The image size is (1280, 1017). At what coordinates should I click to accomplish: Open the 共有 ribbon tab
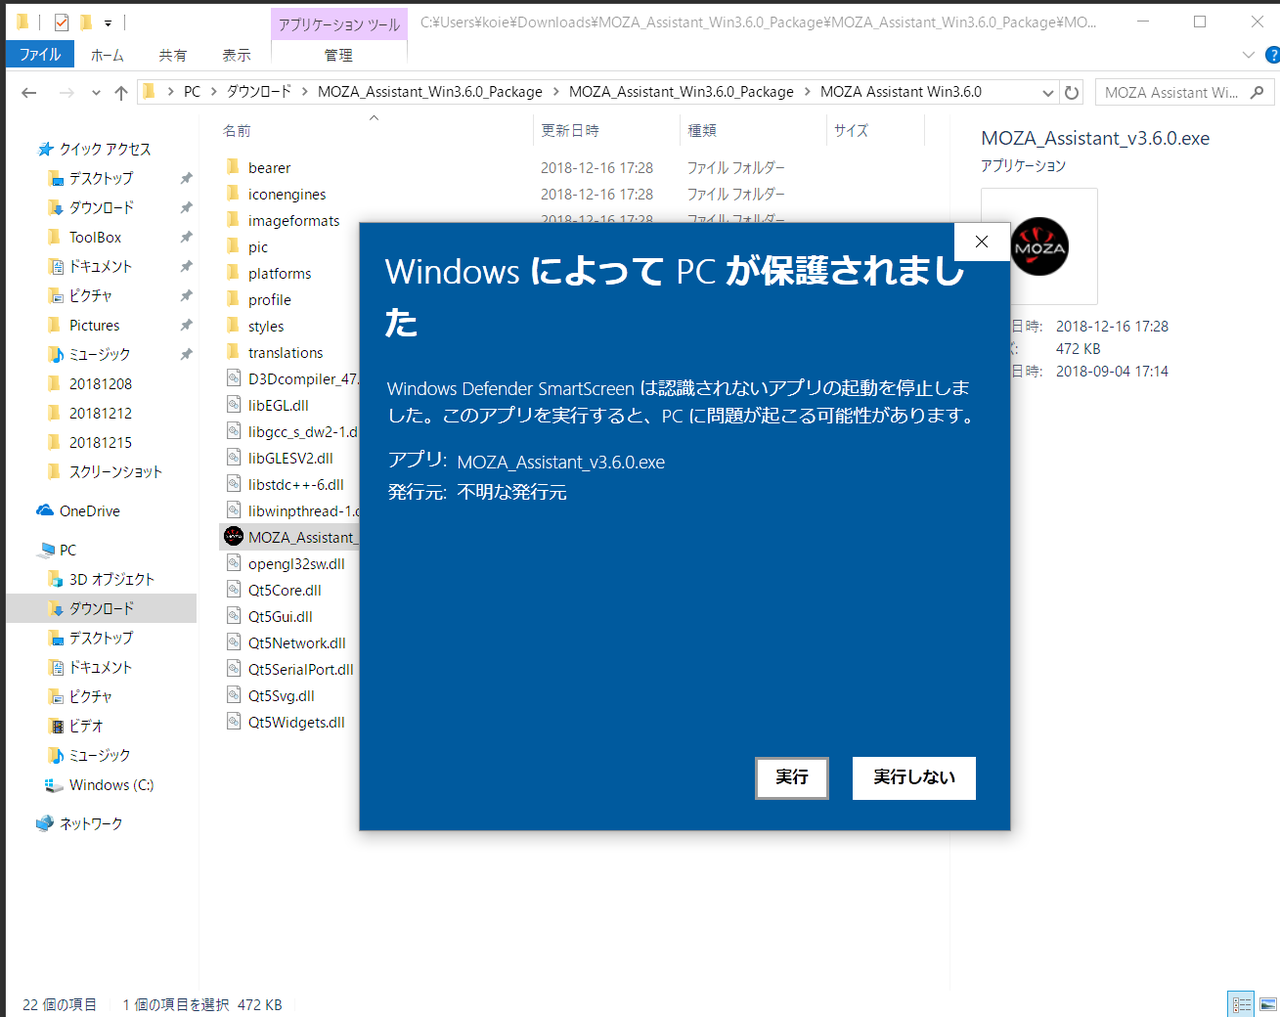click(x=173, y=55)
